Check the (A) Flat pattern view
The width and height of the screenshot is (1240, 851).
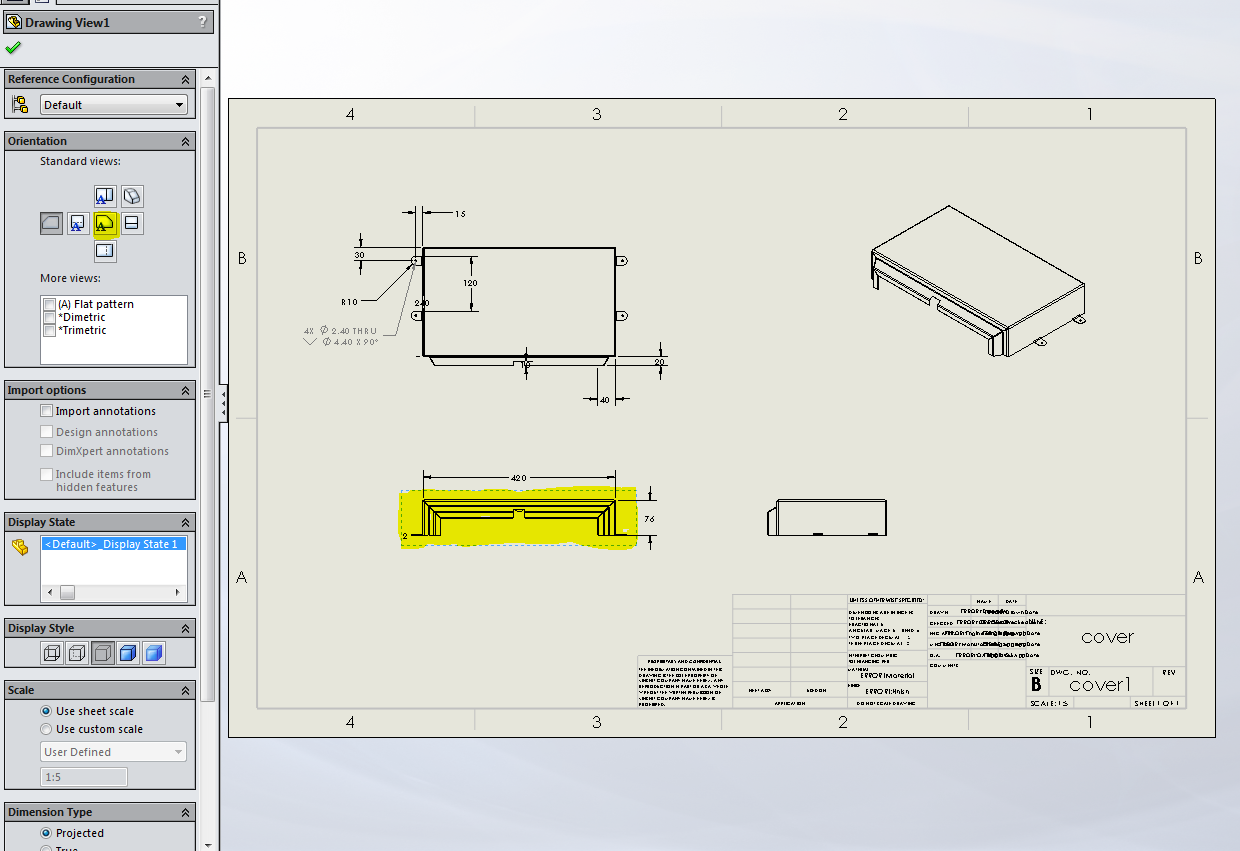pos(49,304)
